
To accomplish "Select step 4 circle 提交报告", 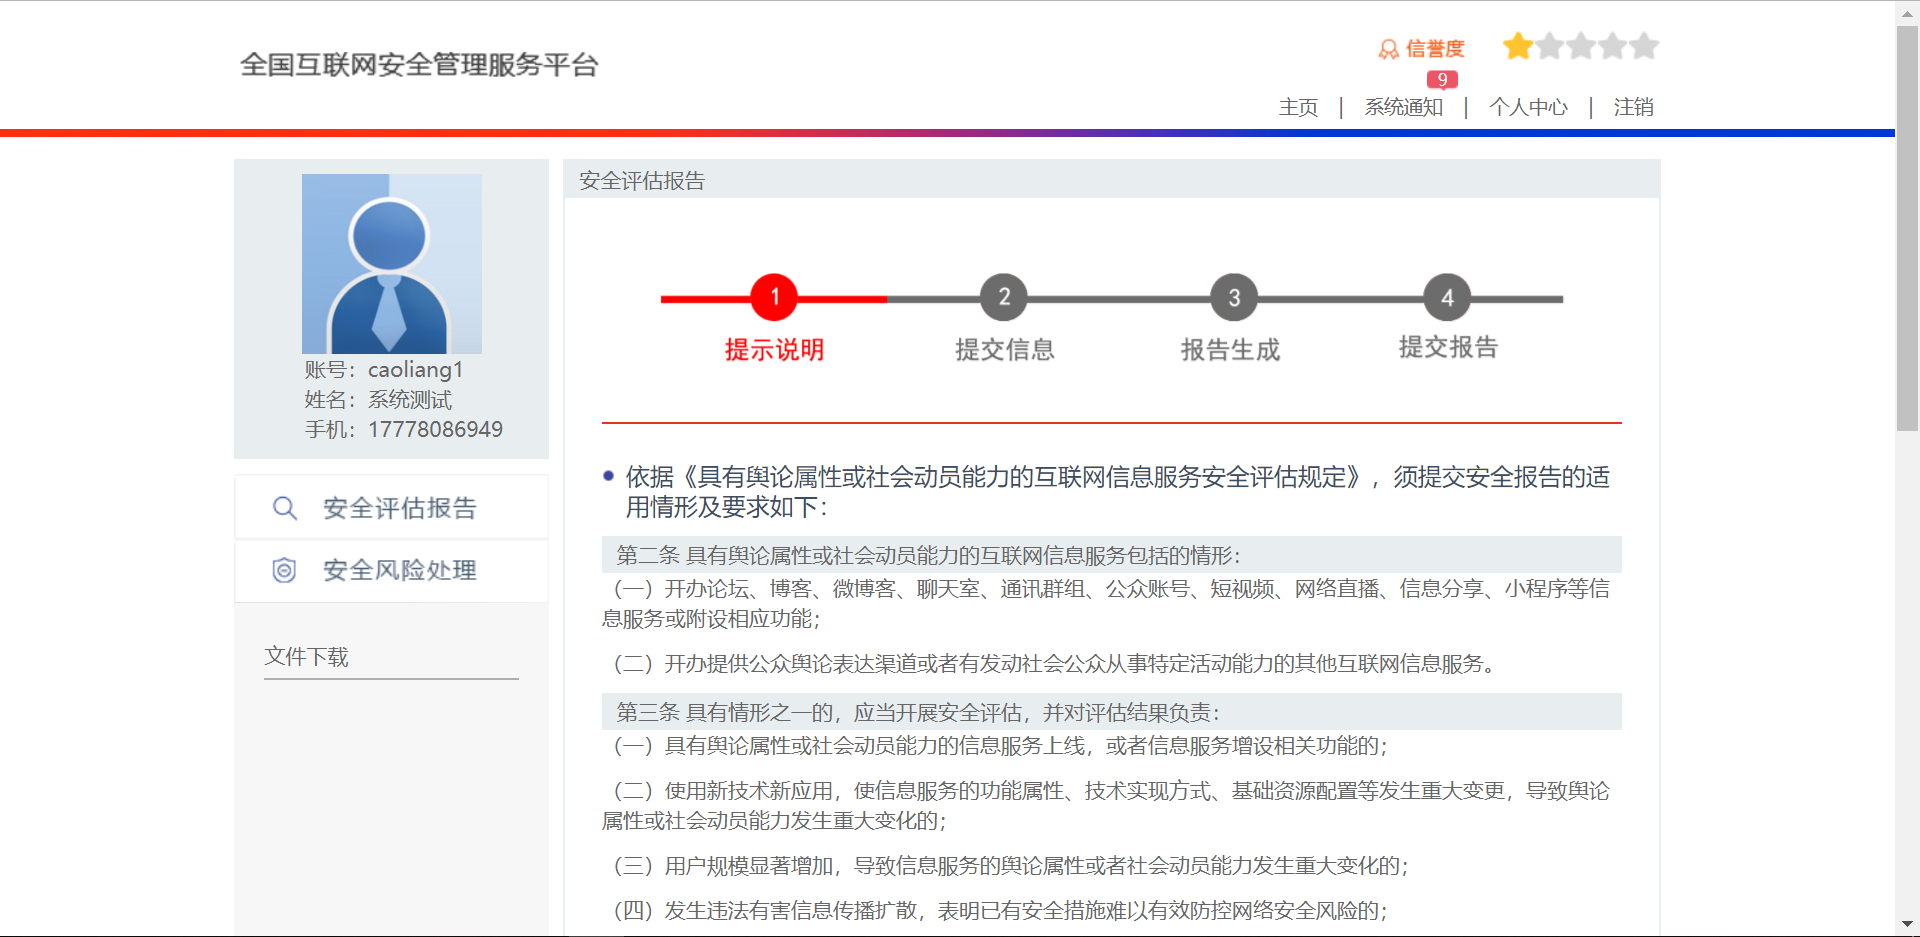I will [1447, 297].
